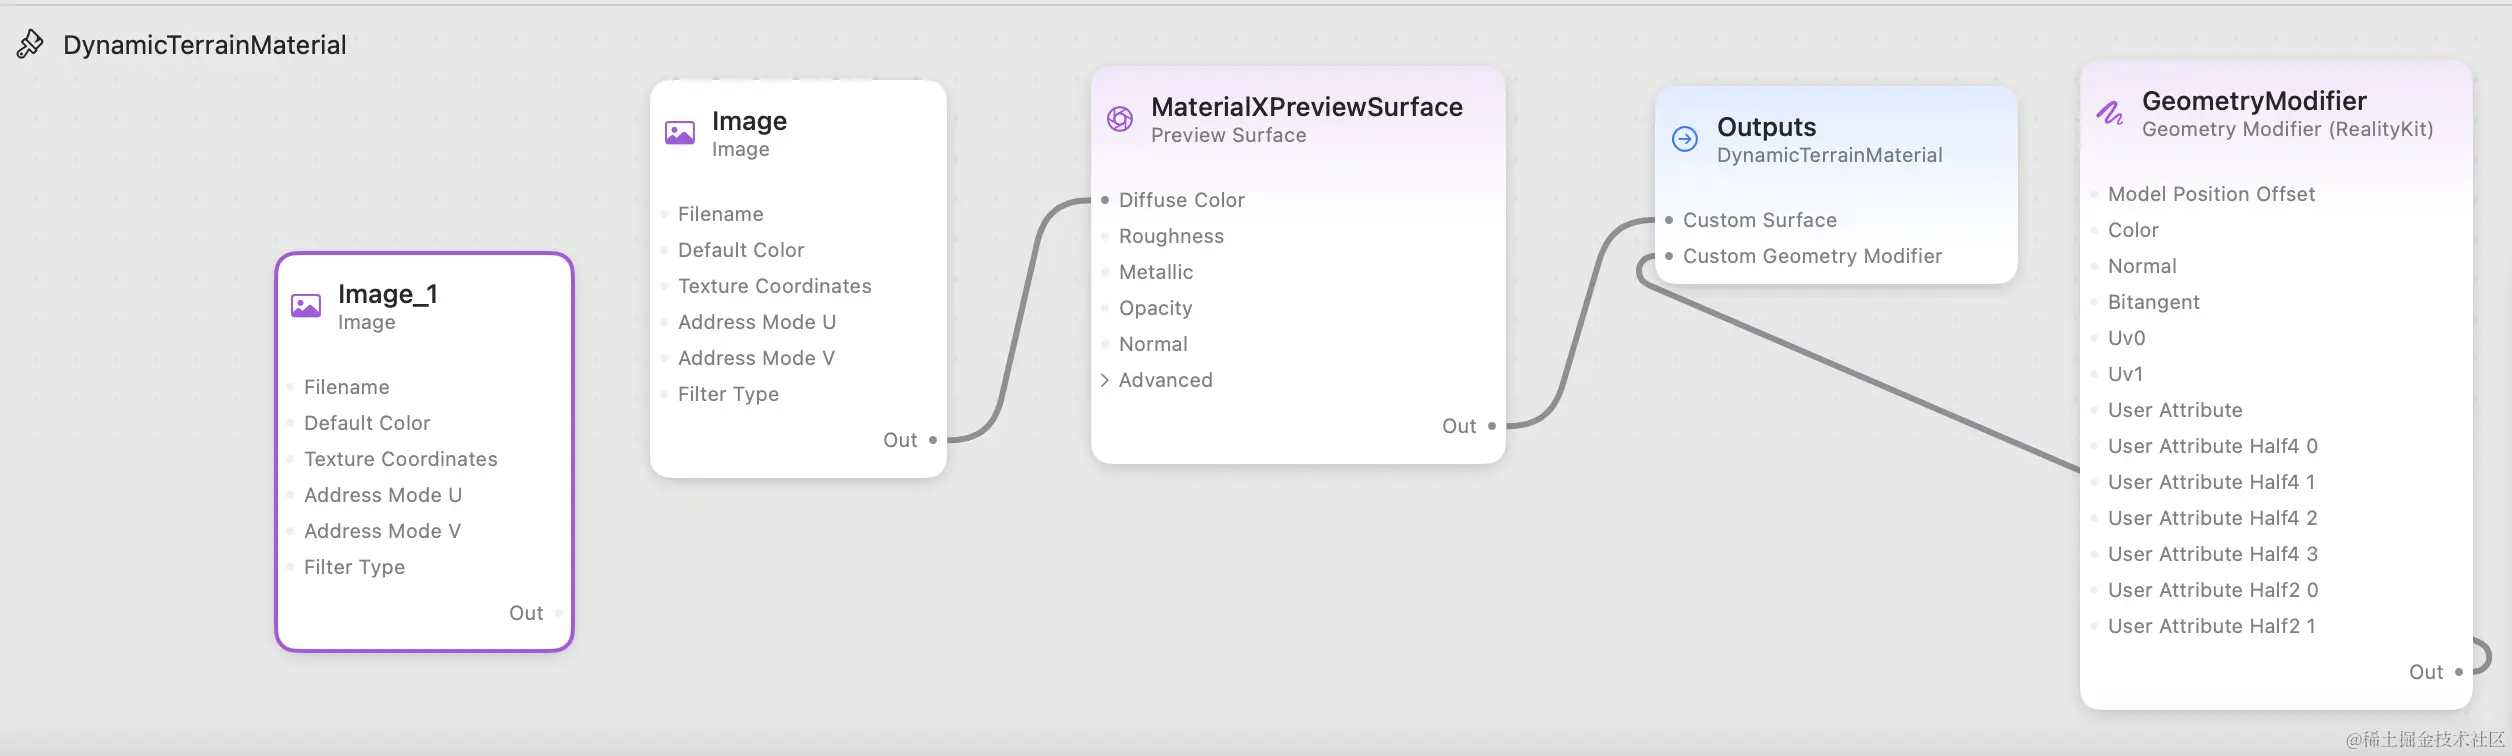
Task: Click the DynamicTerrainMaterial paintbrush icon
Action: [x=30, y=44]
